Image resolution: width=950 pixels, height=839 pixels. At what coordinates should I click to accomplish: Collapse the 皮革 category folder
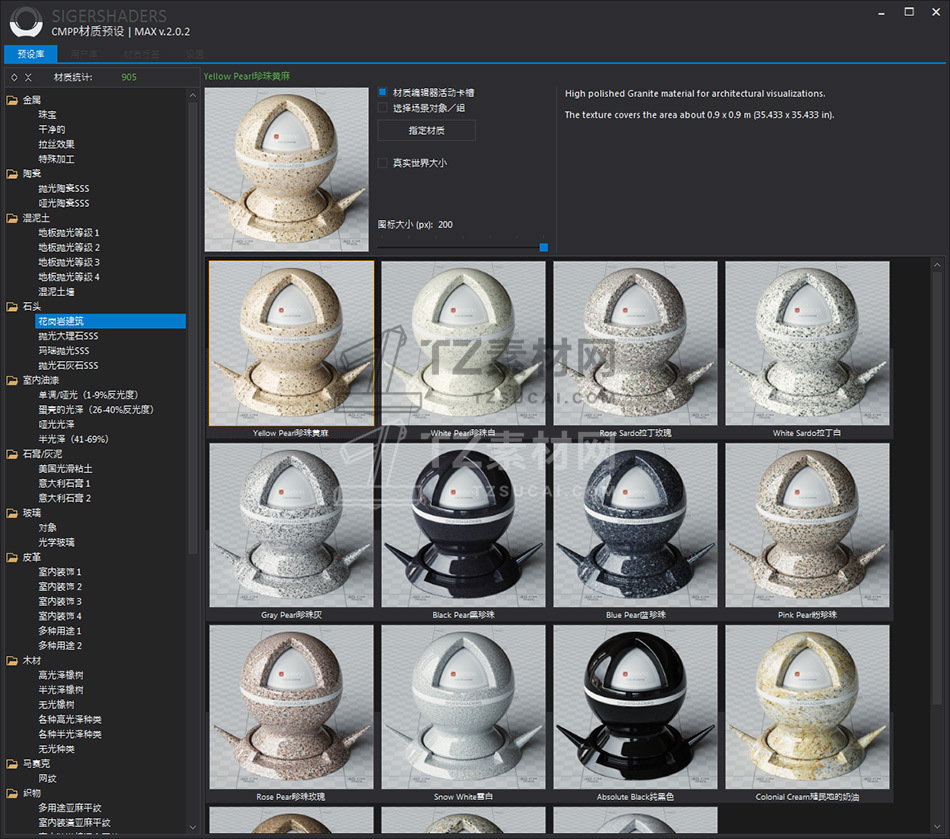(12, 557)
